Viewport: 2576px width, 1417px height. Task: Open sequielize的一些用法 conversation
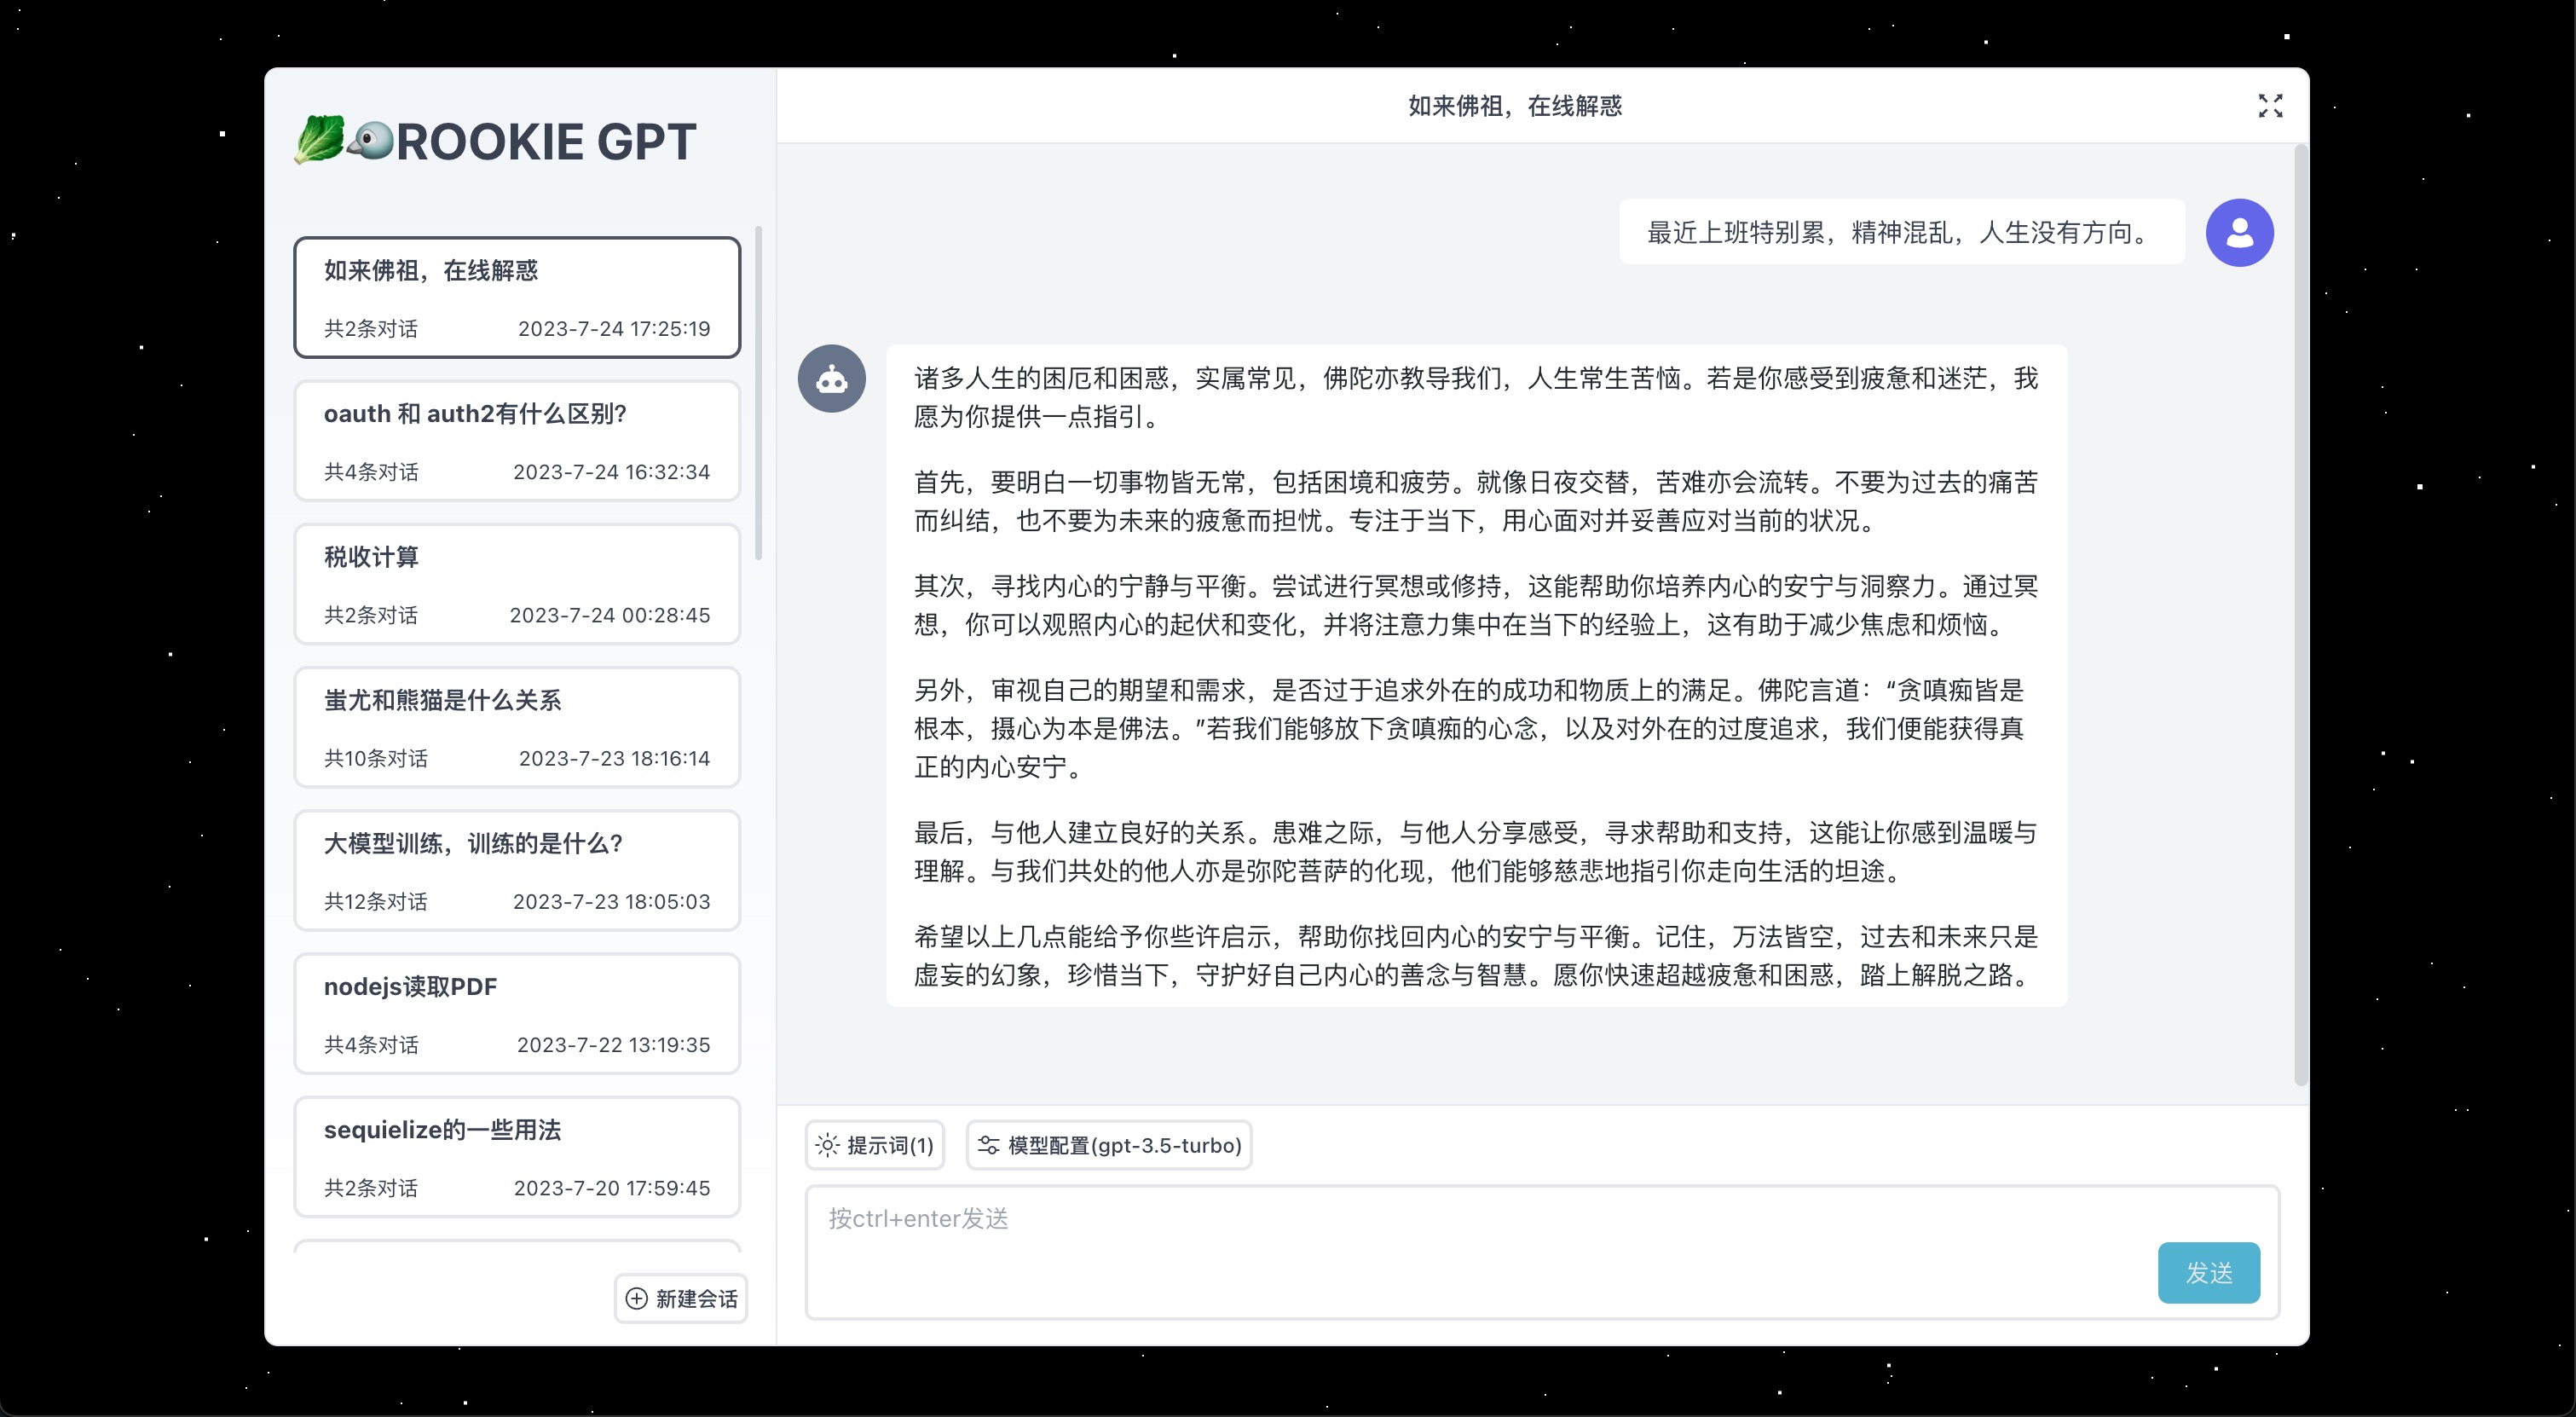click(517, 1157)
